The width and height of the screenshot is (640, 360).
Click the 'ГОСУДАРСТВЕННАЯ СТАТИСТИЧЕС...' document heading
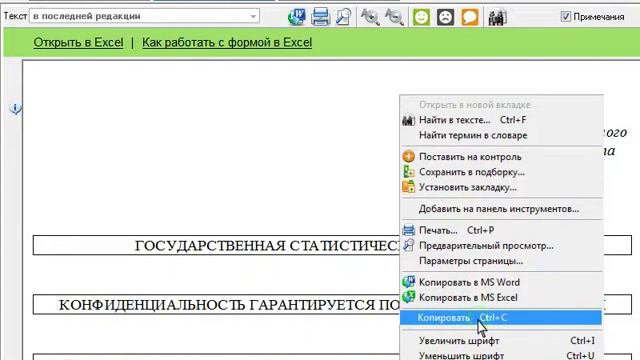tap(267, 246)
